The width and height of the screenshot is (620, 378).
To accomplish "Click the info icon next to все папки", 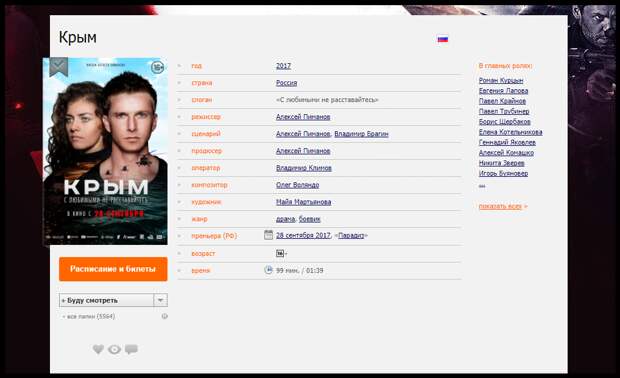I will 164,316.
